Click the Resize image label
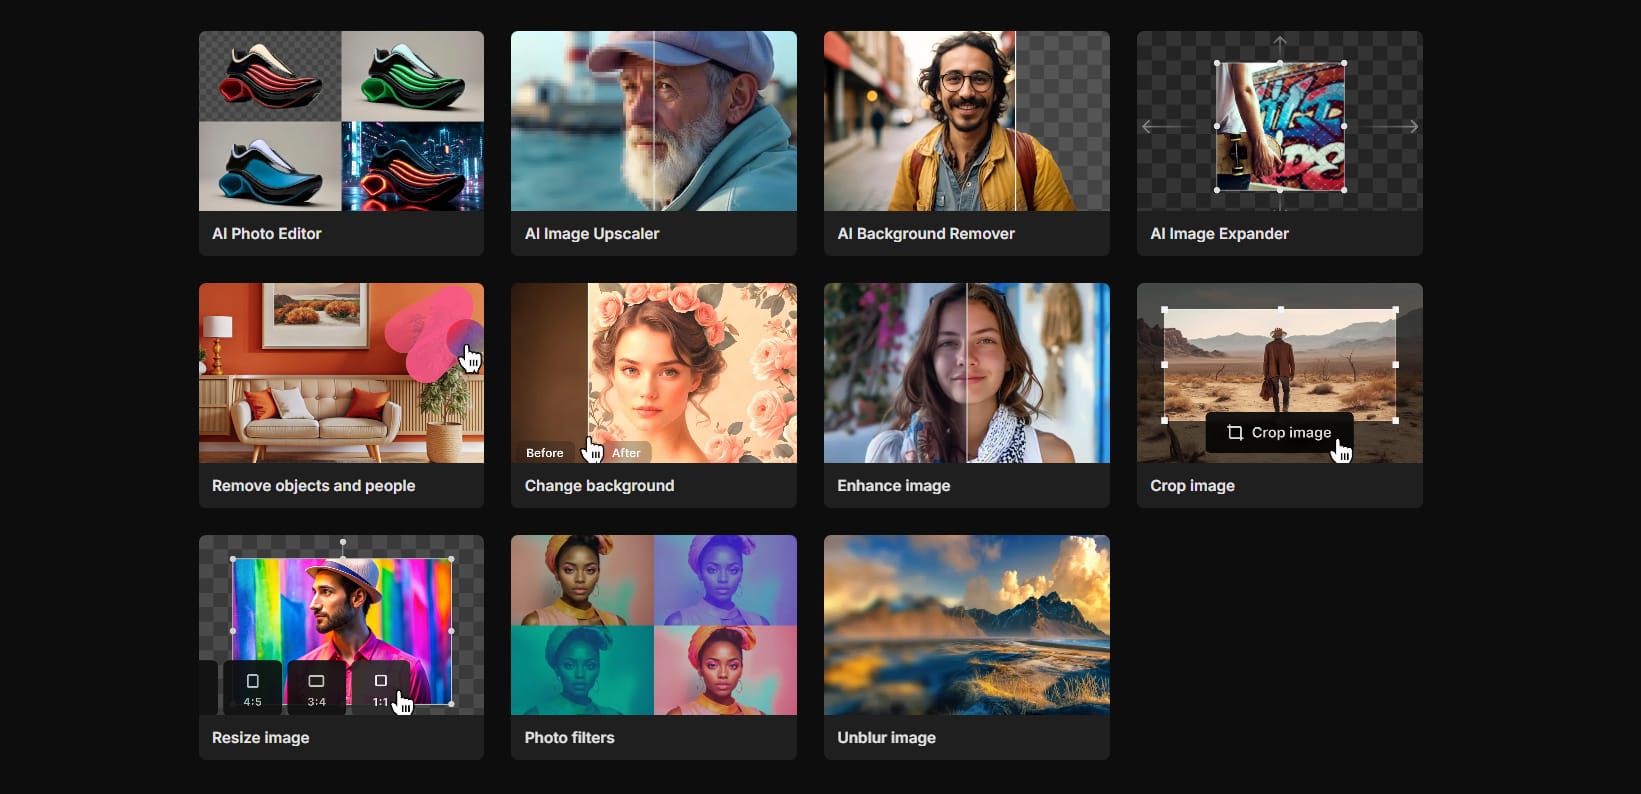 tap(261, 737)
